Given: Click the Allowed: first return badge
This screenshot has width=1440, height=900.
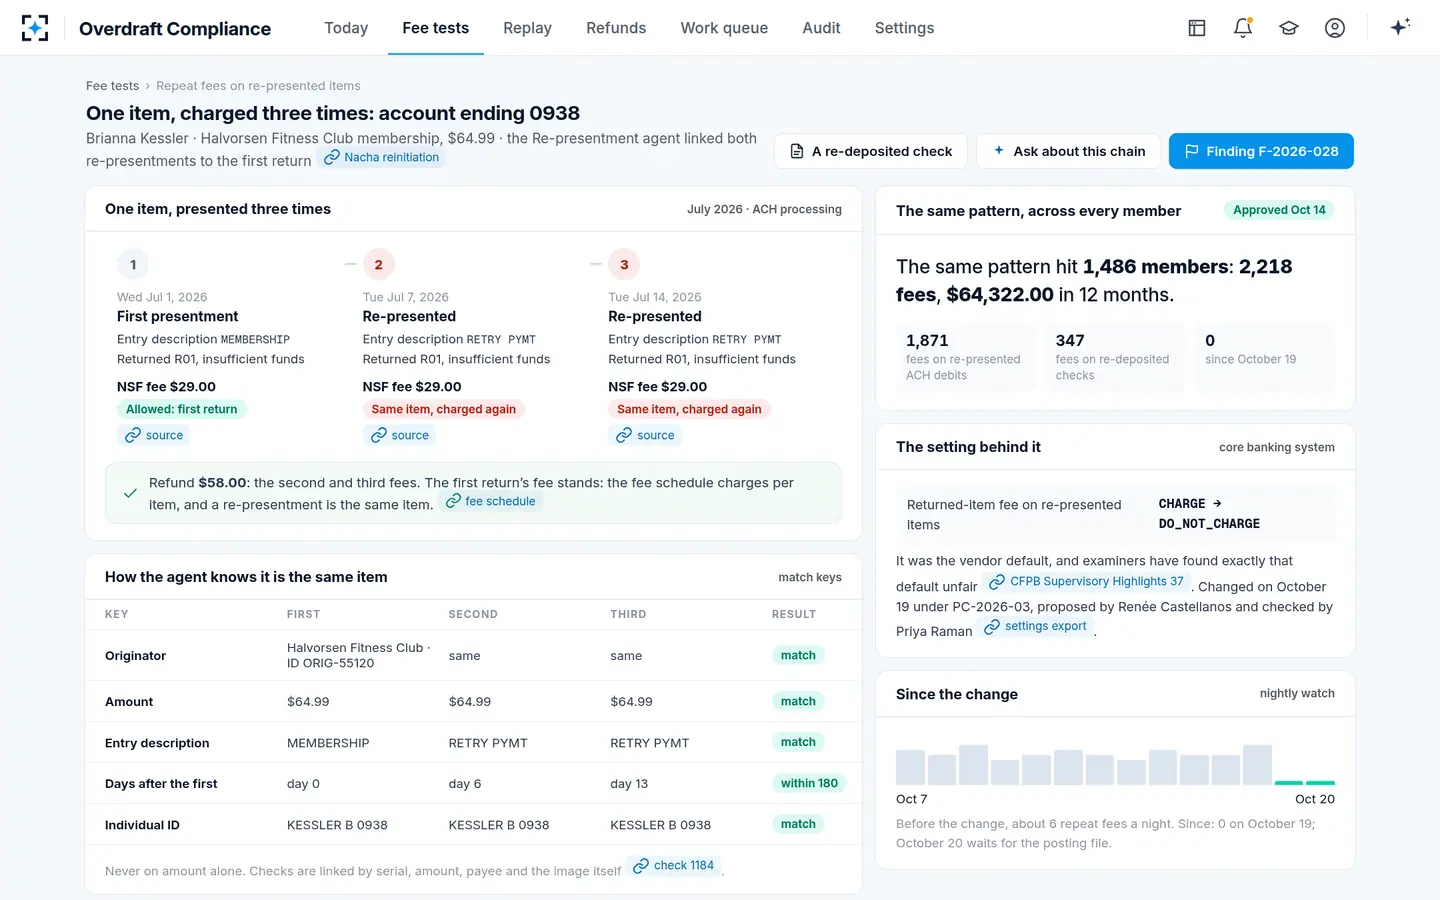Looking at the screenshot, I should click(182, 409).
